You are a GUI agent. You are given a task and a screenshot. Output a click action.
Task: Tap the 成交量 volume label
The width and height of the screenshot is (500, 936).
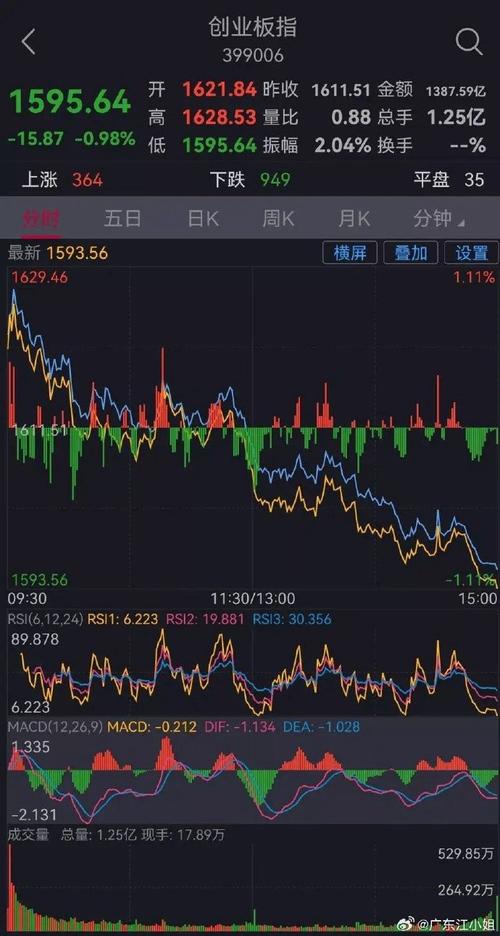pos(28,835)
